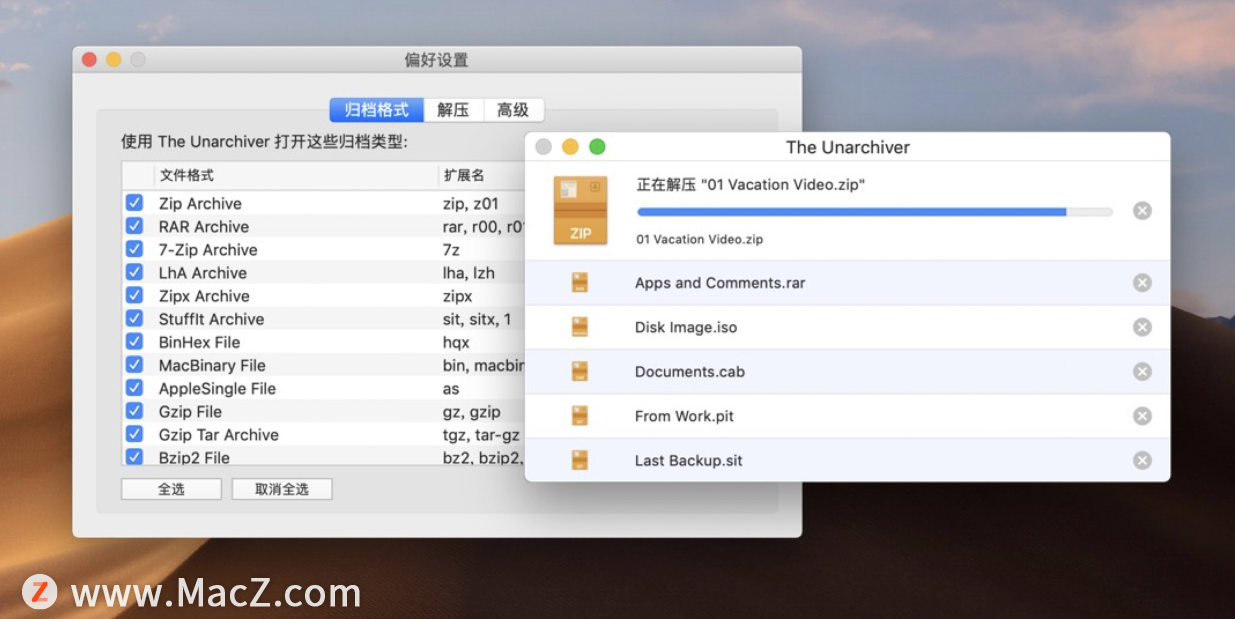Click the archive icon beside Disk Image.iso
The height and width of the screenshot is (619, 1235).
click(x=580, y=327)
